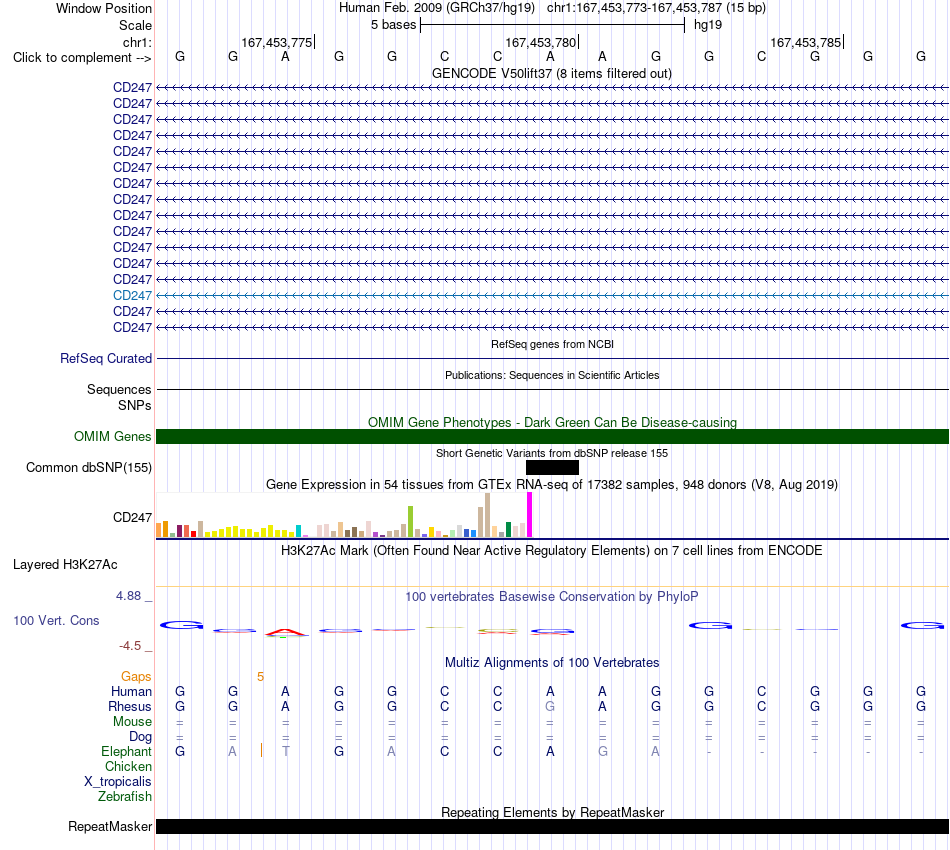Click the 100 Vert. Cons label
Viewport: 950px width, 850px height.
[56, 620]
